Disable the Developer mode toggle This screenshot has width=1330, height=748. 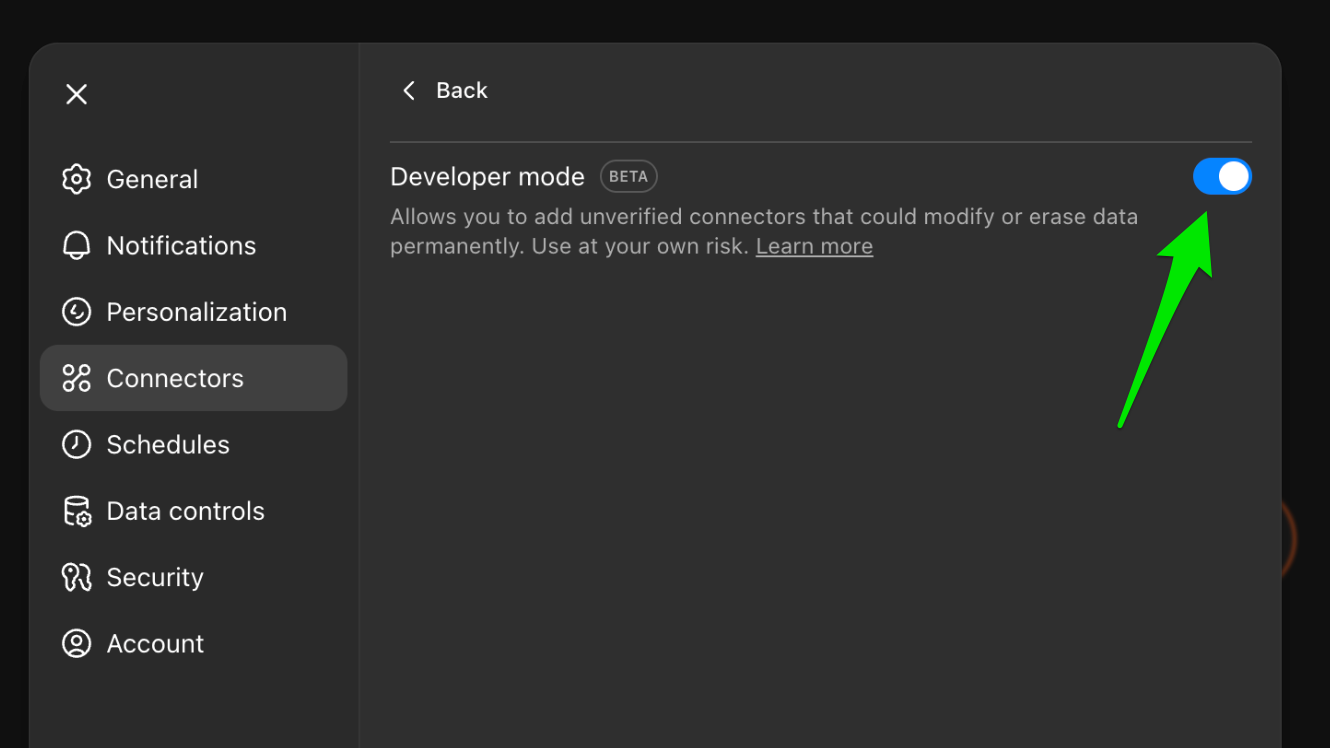[1222, 176]
